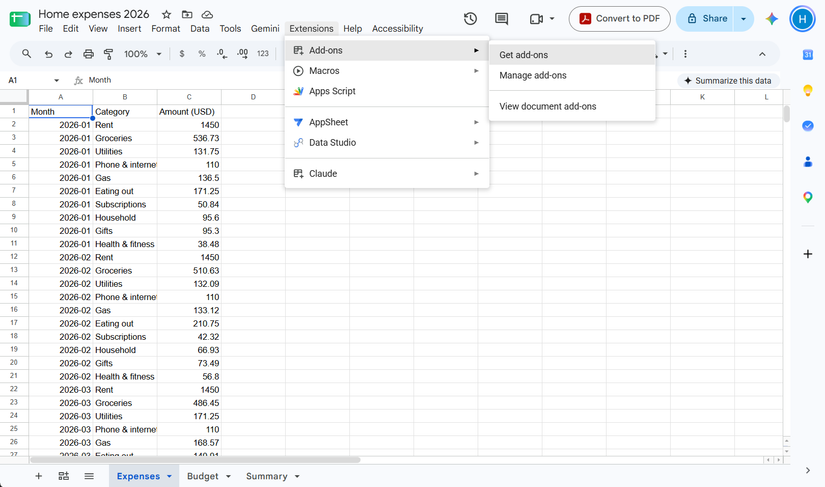Open the Data menu

(x=199, y=28)
